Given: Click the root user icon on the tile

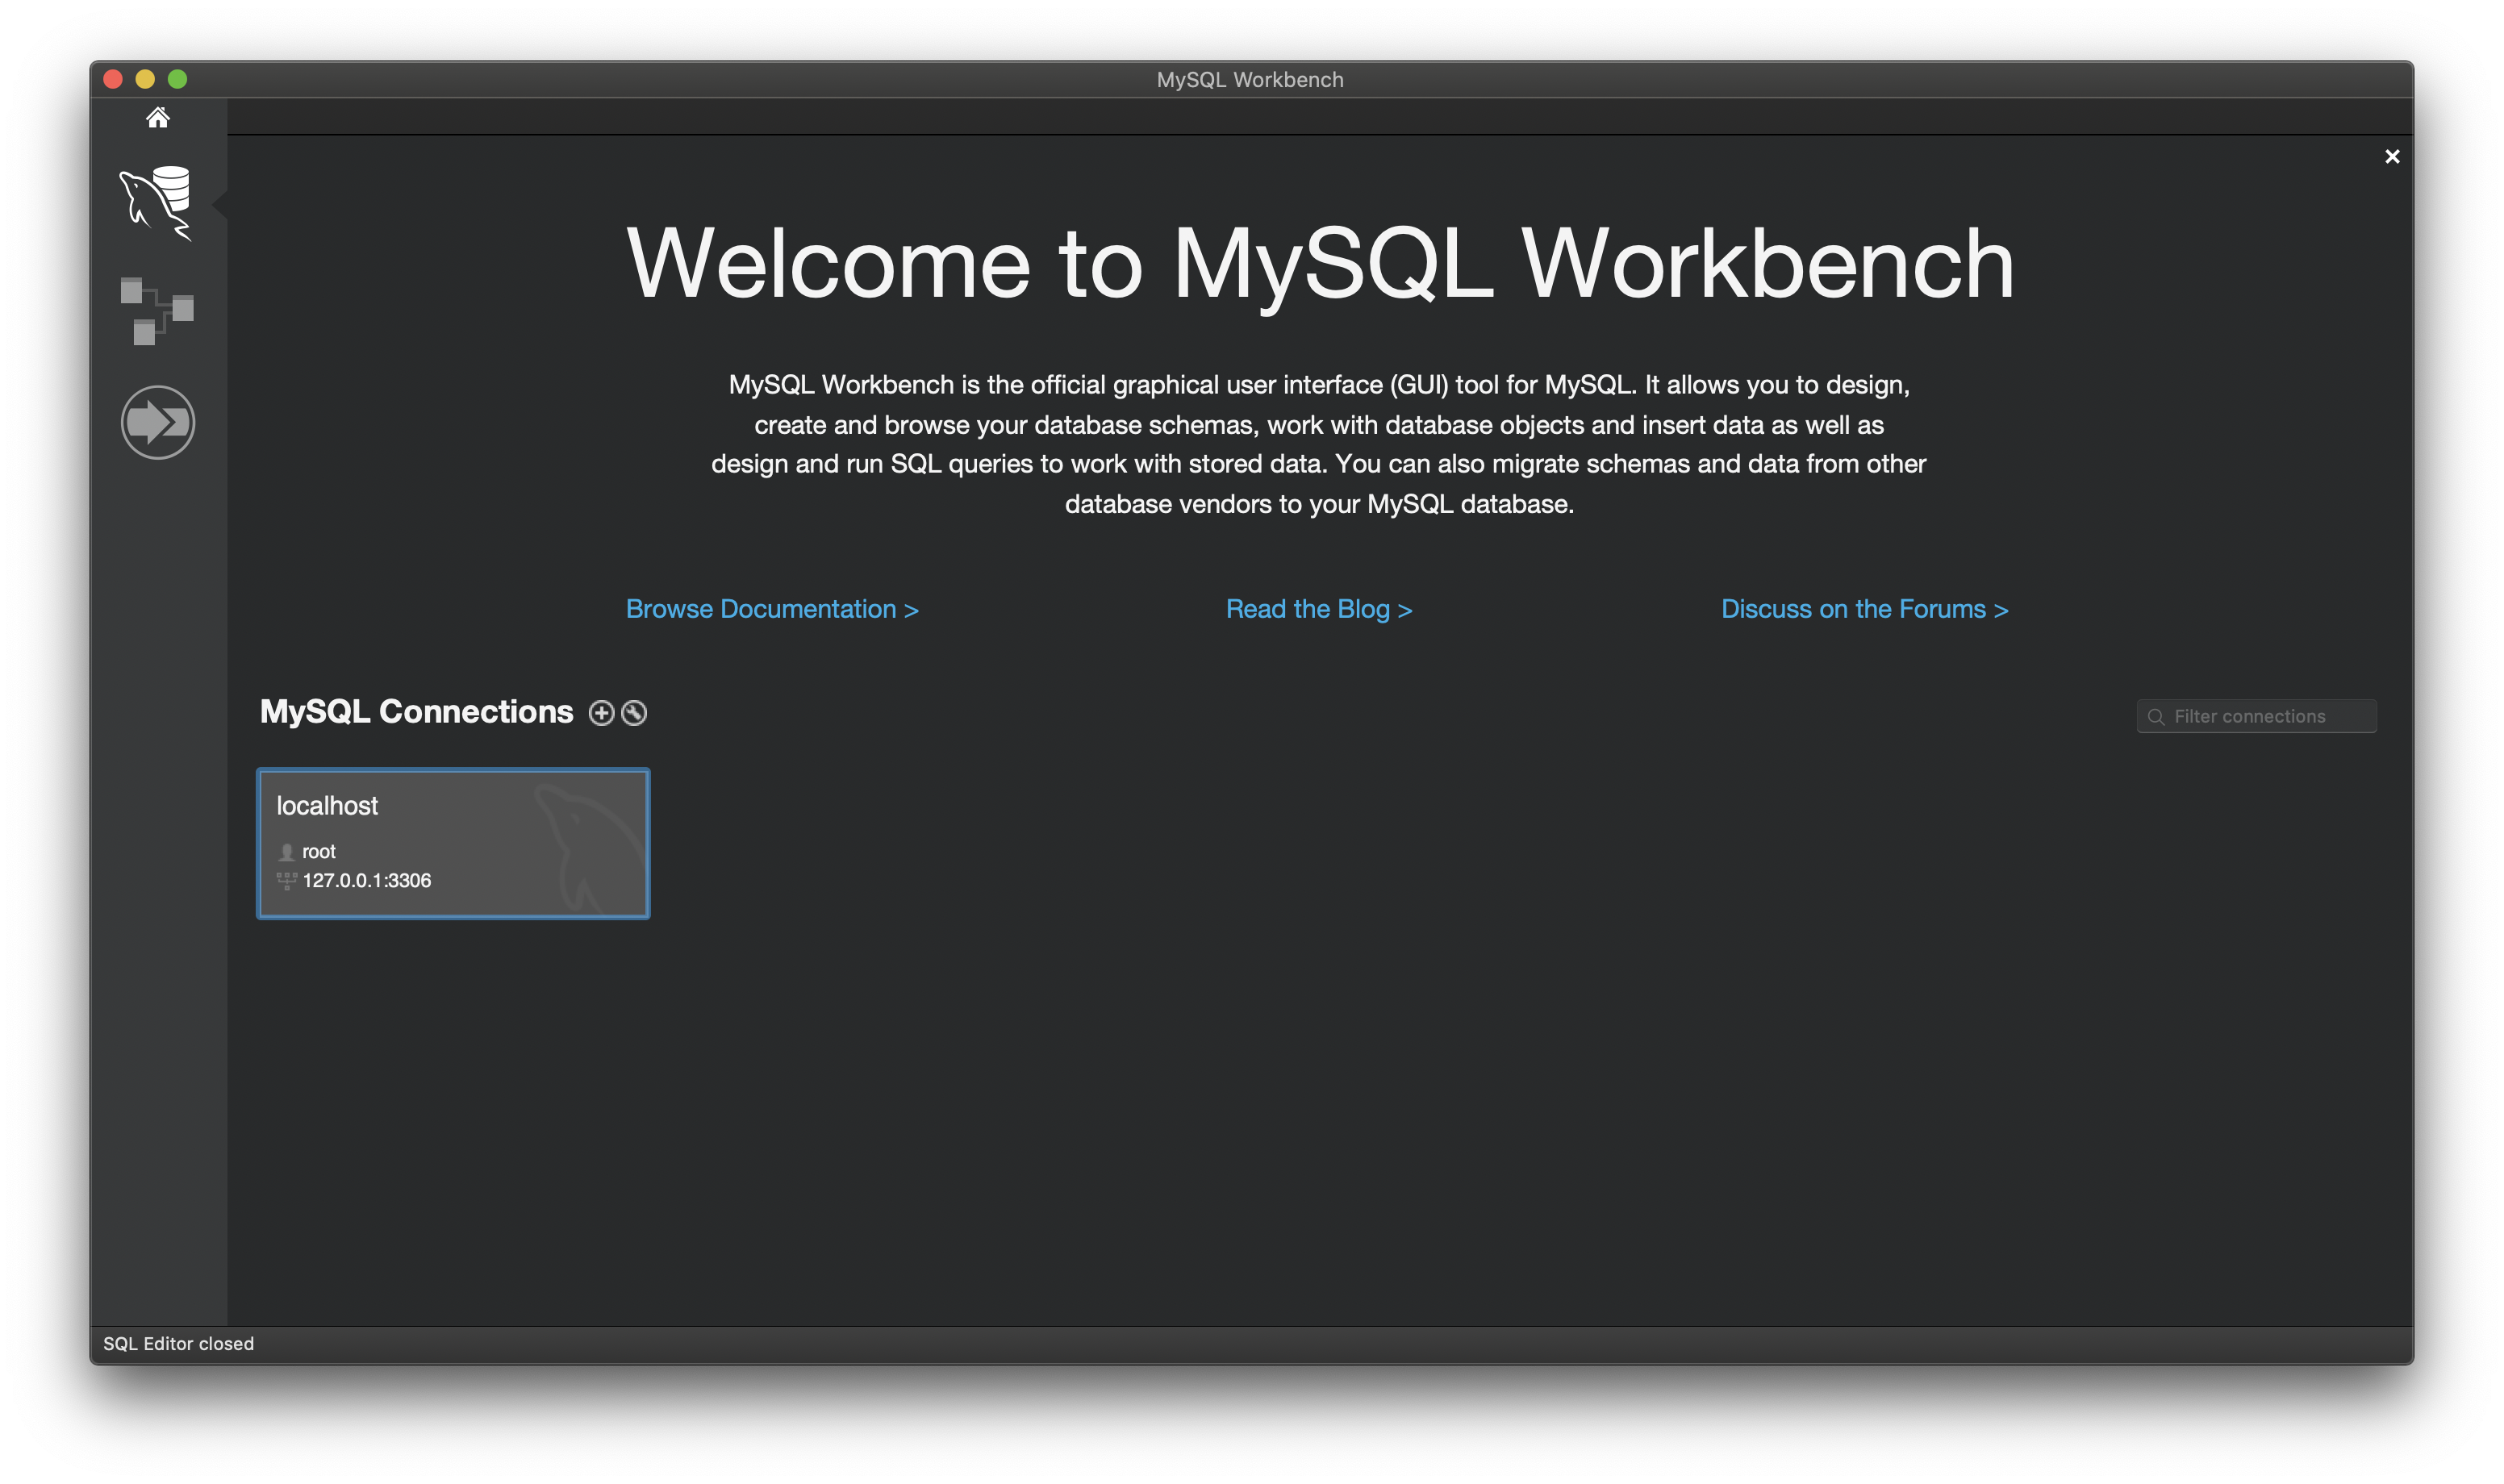Looking at the screenshot, I should 287,852.
